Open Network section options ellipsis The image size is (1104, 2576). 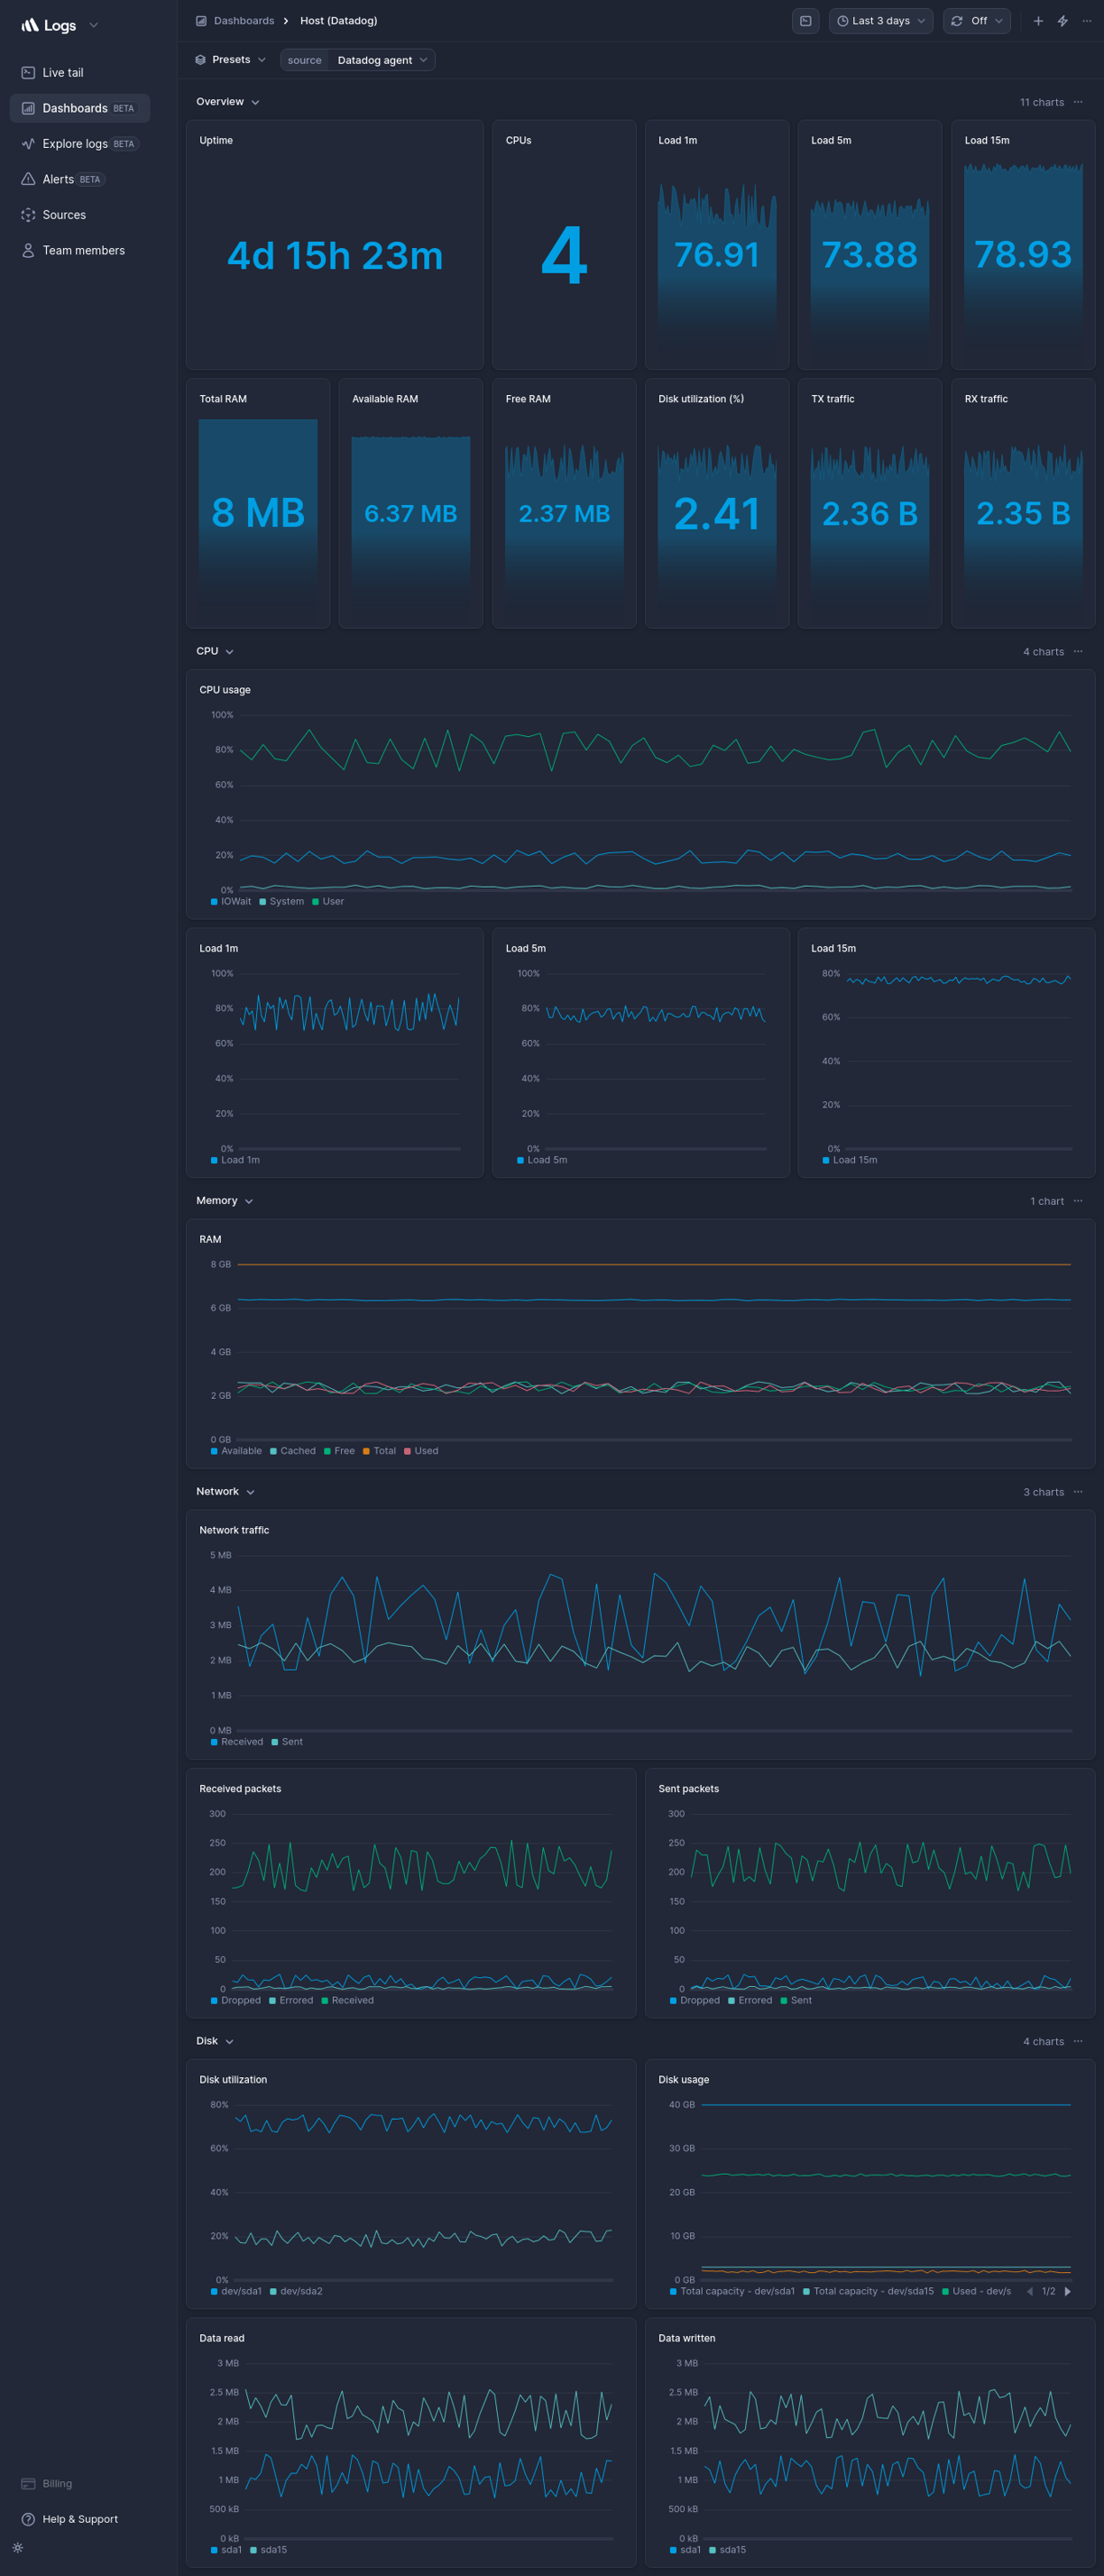(1078, 1491)
